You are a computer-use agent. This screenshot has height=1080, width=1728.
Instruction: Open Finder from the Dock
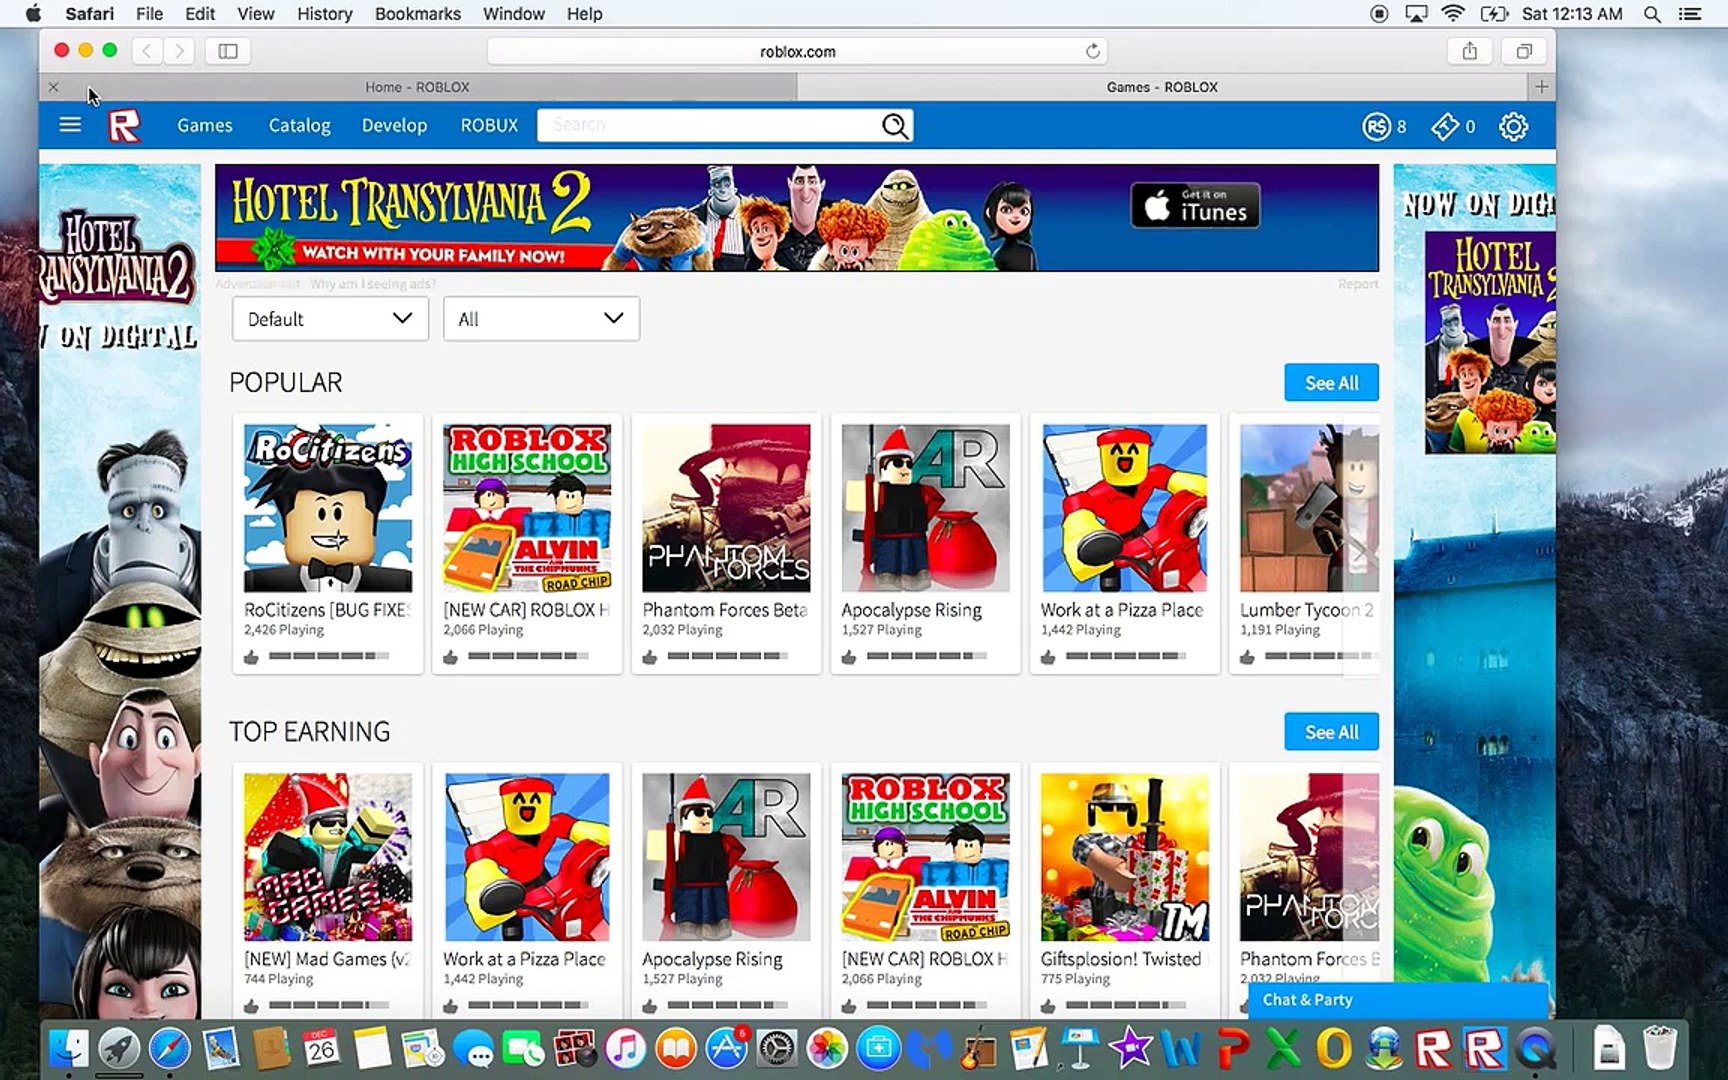(x=68, y=1049)
